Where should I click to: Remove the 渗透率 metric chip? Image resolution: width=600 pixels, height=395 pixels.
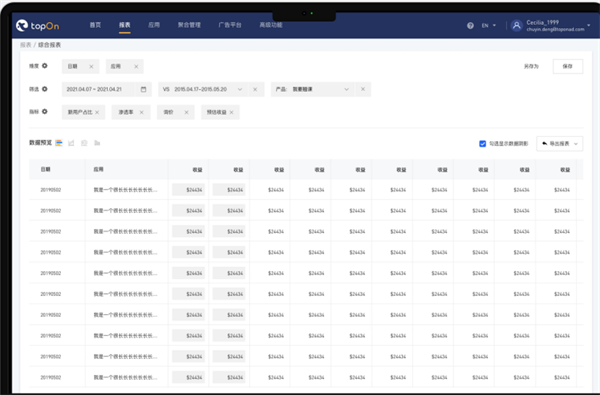[x=142, y=112]
